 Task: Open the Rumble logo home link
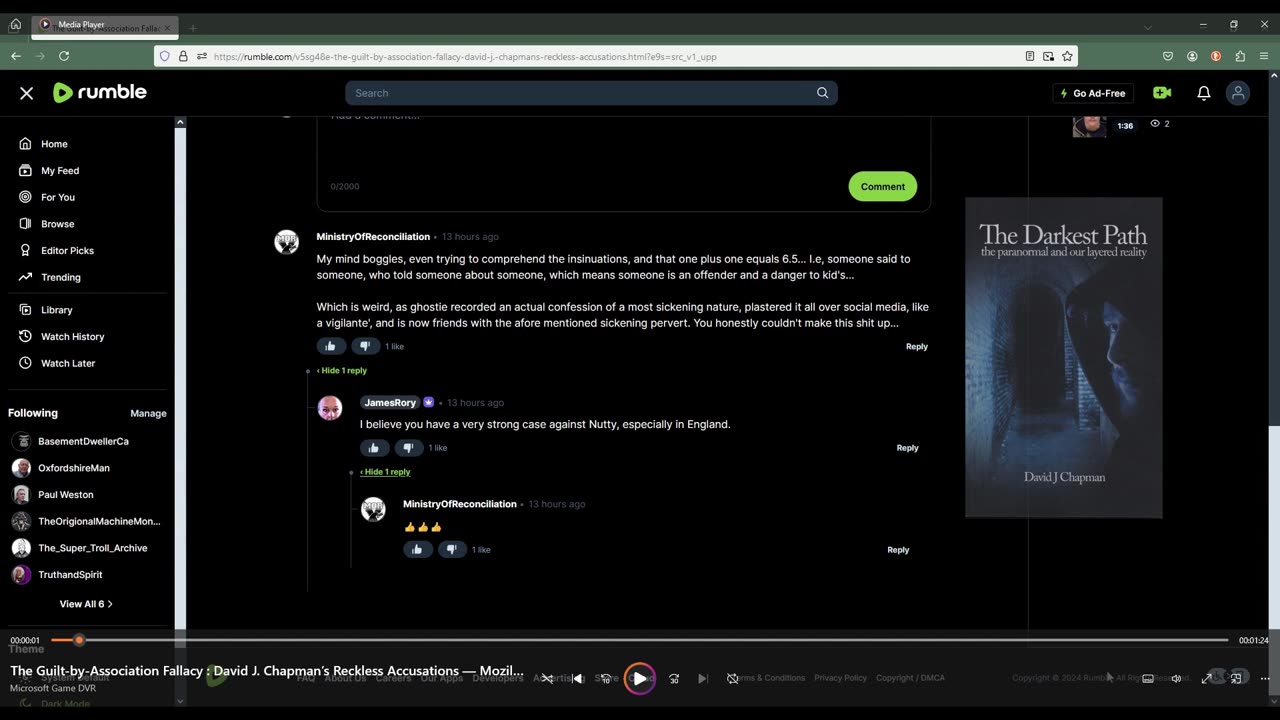coord(100,93)
